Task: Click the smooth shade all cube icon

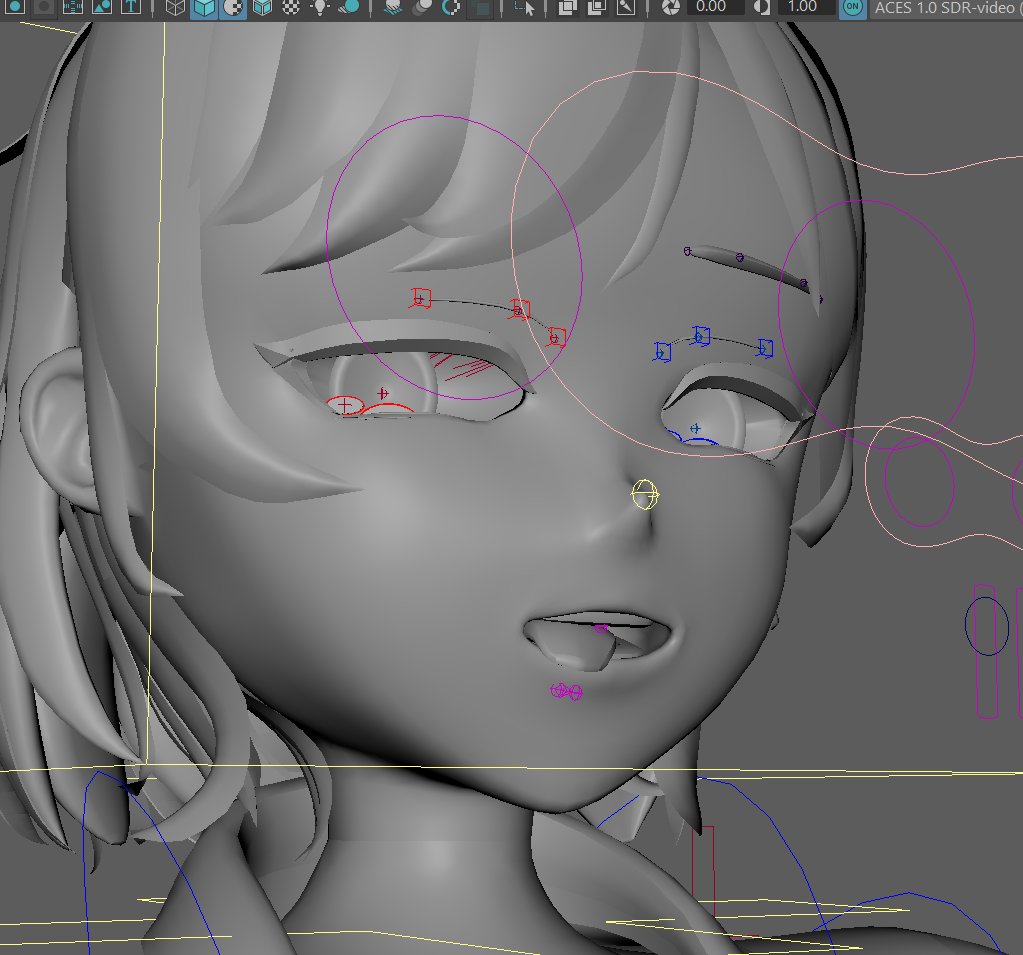Action: tap(204, 7)
